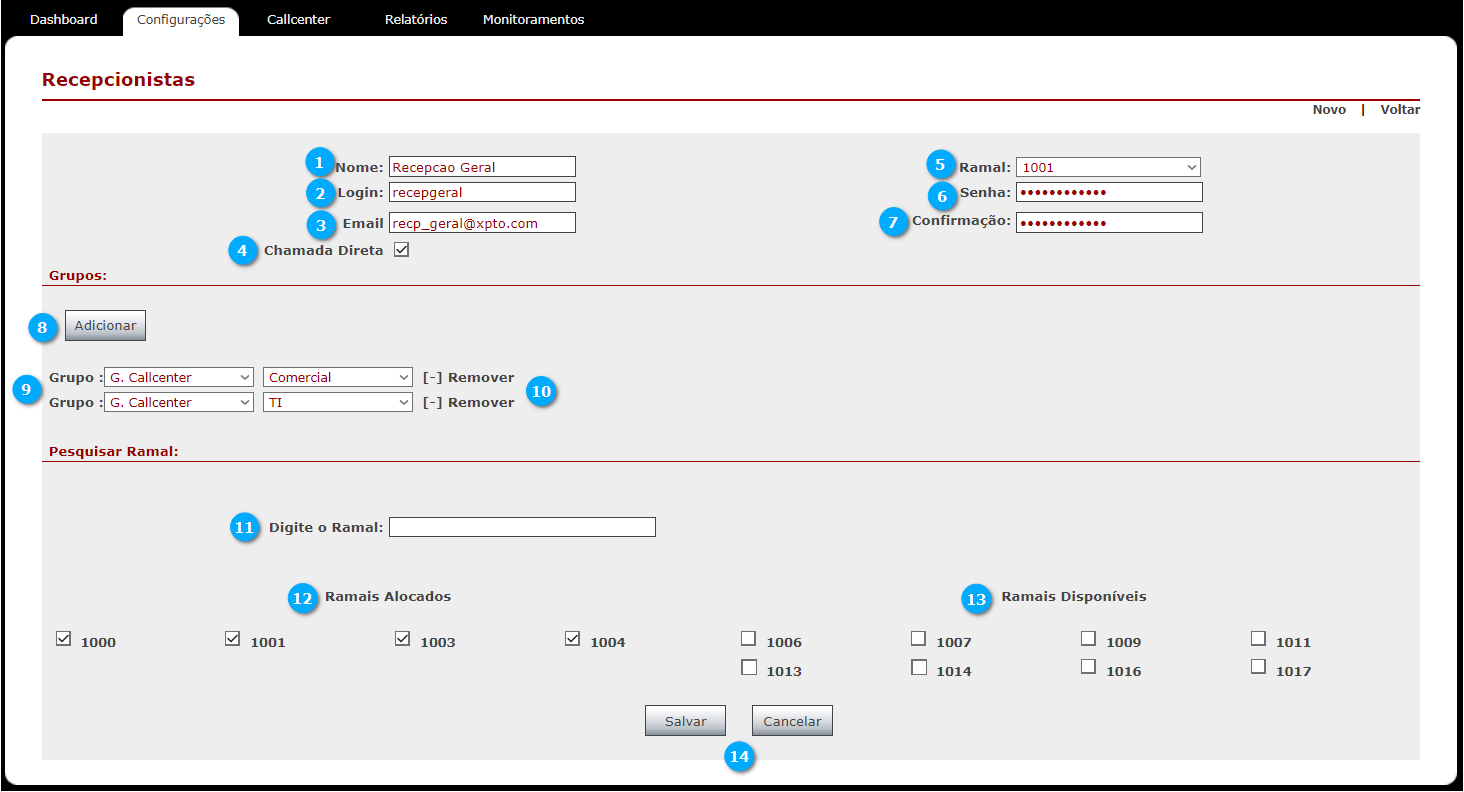
Task: Uncheck allocated ramal 1000
Action: [x=64, y=638]
